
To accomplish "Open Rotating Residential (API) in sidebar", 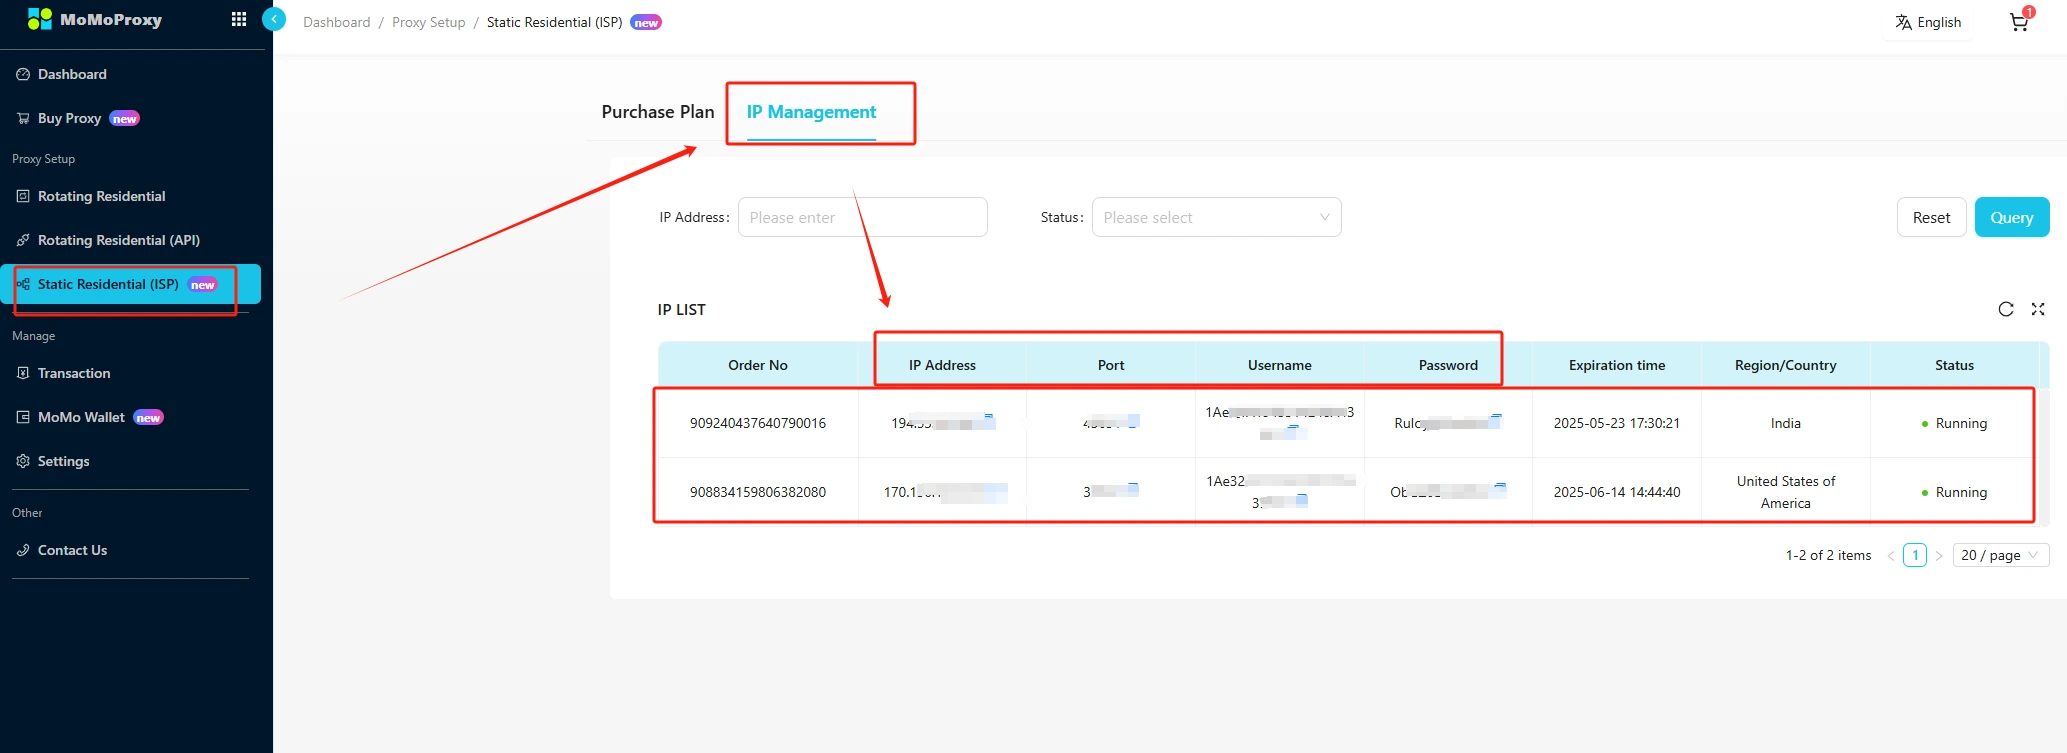I will click(x=118, y=240).
